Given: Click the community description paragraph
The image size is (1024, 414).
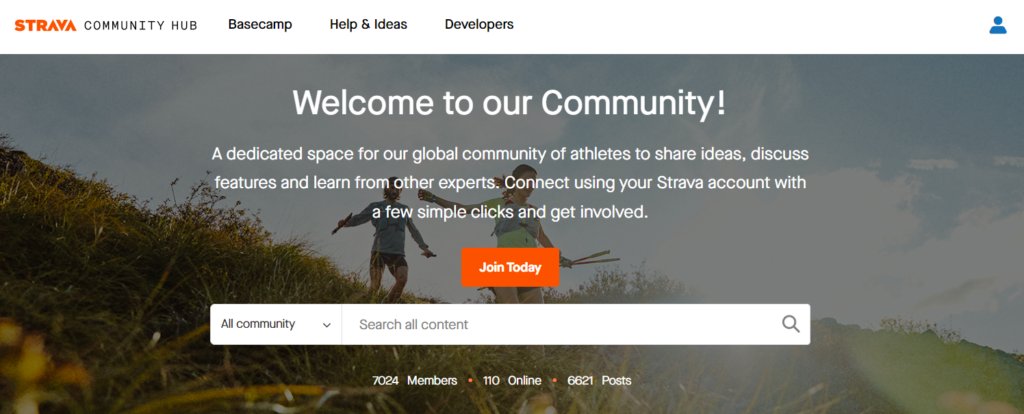Looking at the screenshot, I should click(510, 183).
